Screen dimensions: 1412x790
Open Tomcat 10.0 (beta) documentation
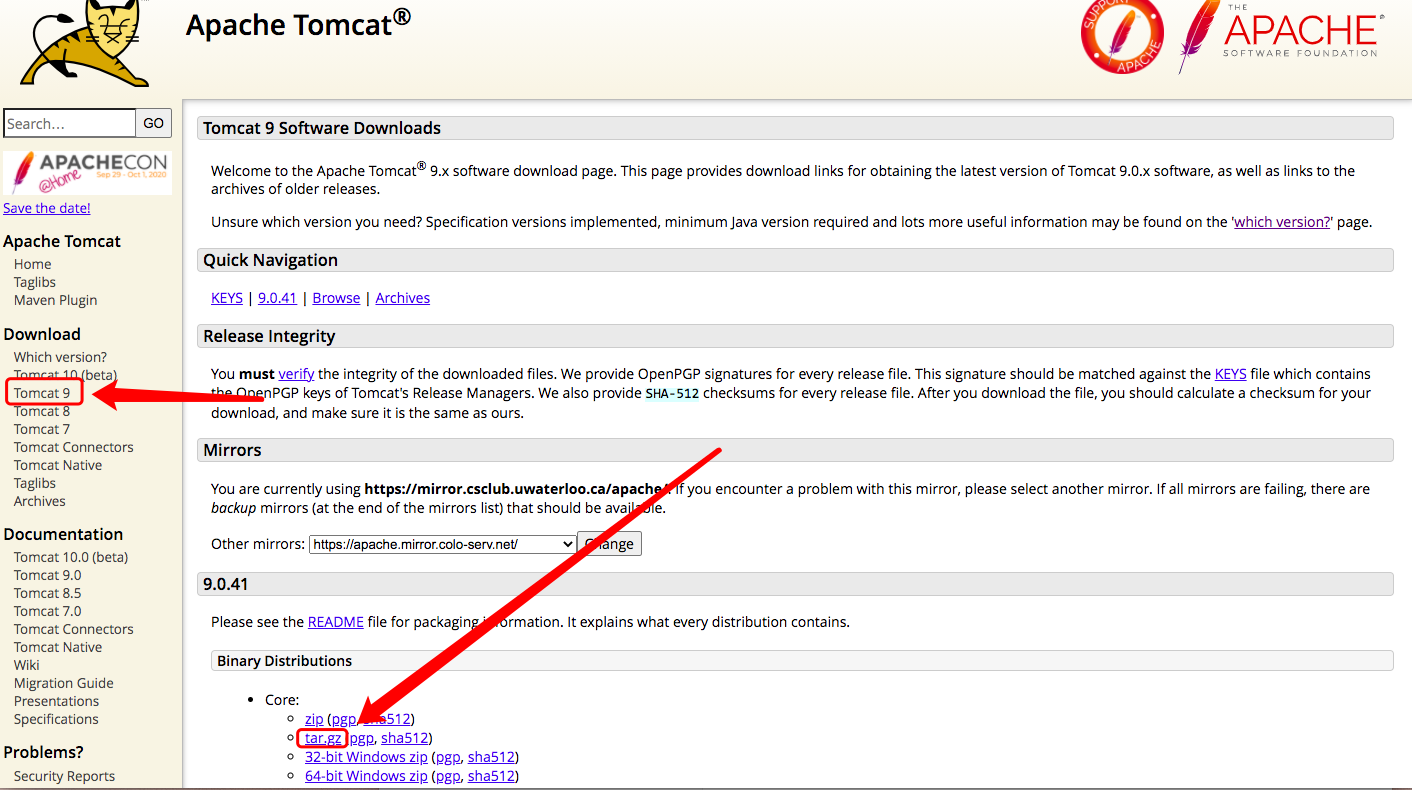[x=71, y=557]
